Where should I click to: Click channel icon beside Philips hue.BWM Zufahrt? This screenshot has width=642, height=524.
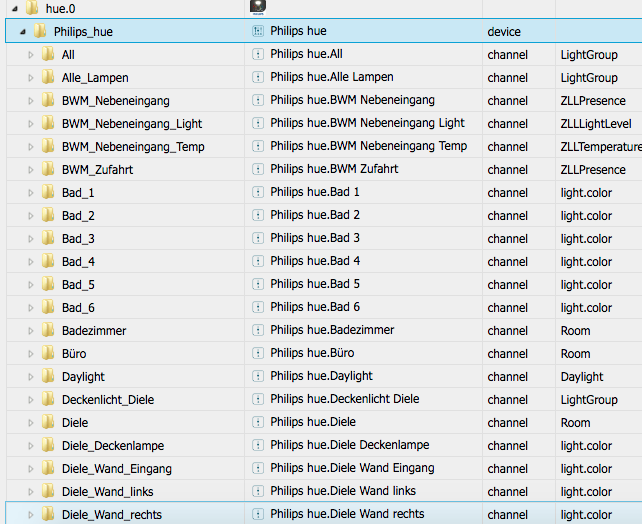[258, 169]
